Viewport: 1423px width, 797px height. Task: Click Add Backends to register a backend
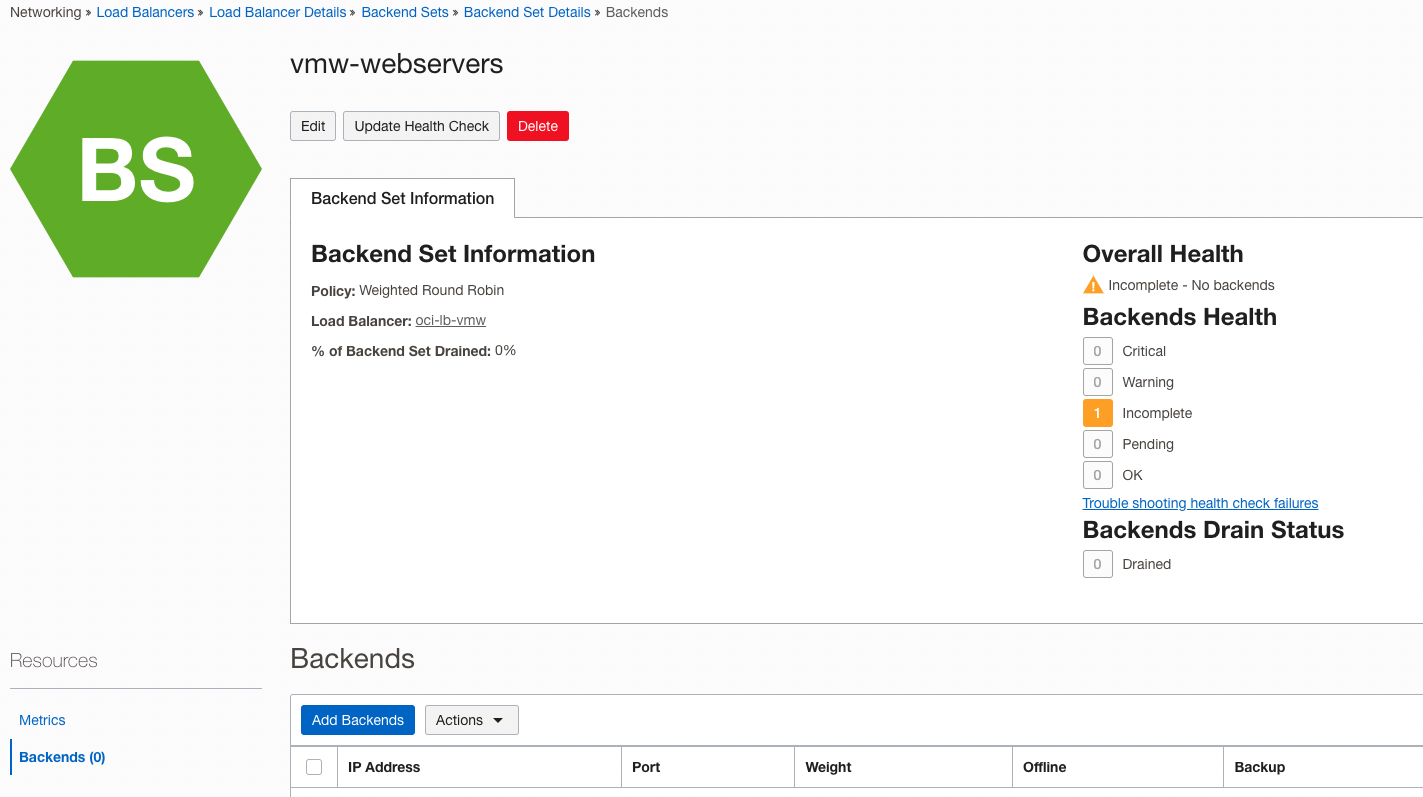click(357, 719)
